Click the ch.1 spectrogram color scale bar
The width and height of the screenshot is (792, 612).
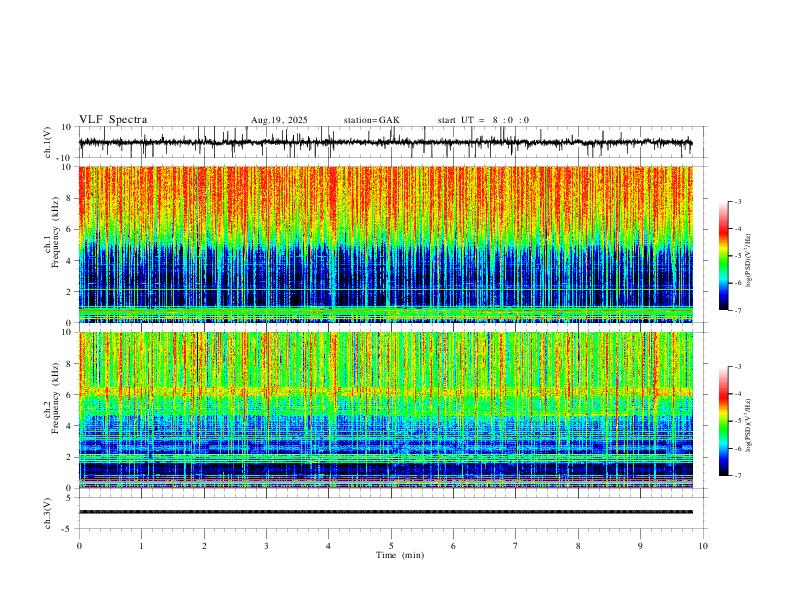(x=723, y=256)
